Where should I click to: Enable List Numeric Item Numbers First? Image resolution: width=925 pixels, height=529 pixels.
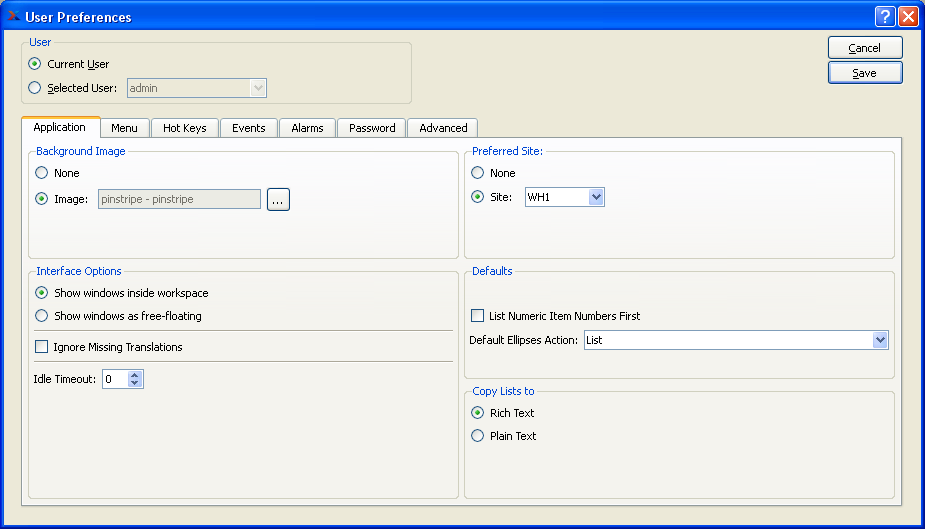477,316
